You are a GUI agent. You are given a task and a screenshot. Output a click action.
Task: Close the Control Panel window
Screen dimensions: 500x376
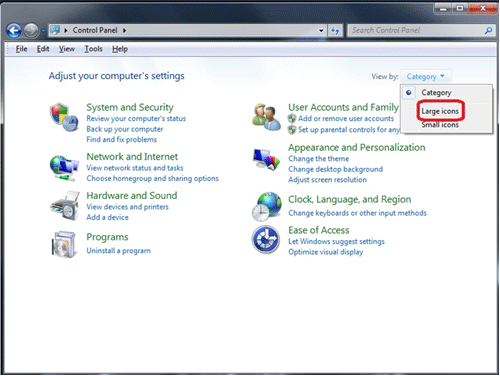(x=482, y=8)
